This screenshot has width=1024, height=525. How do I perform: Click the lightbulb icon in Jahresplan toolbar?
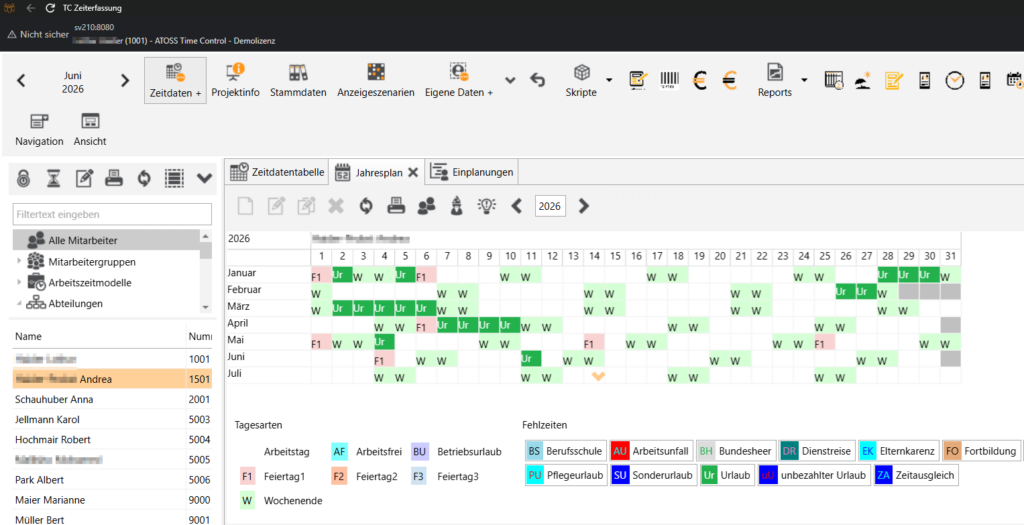tap(487, 206)
